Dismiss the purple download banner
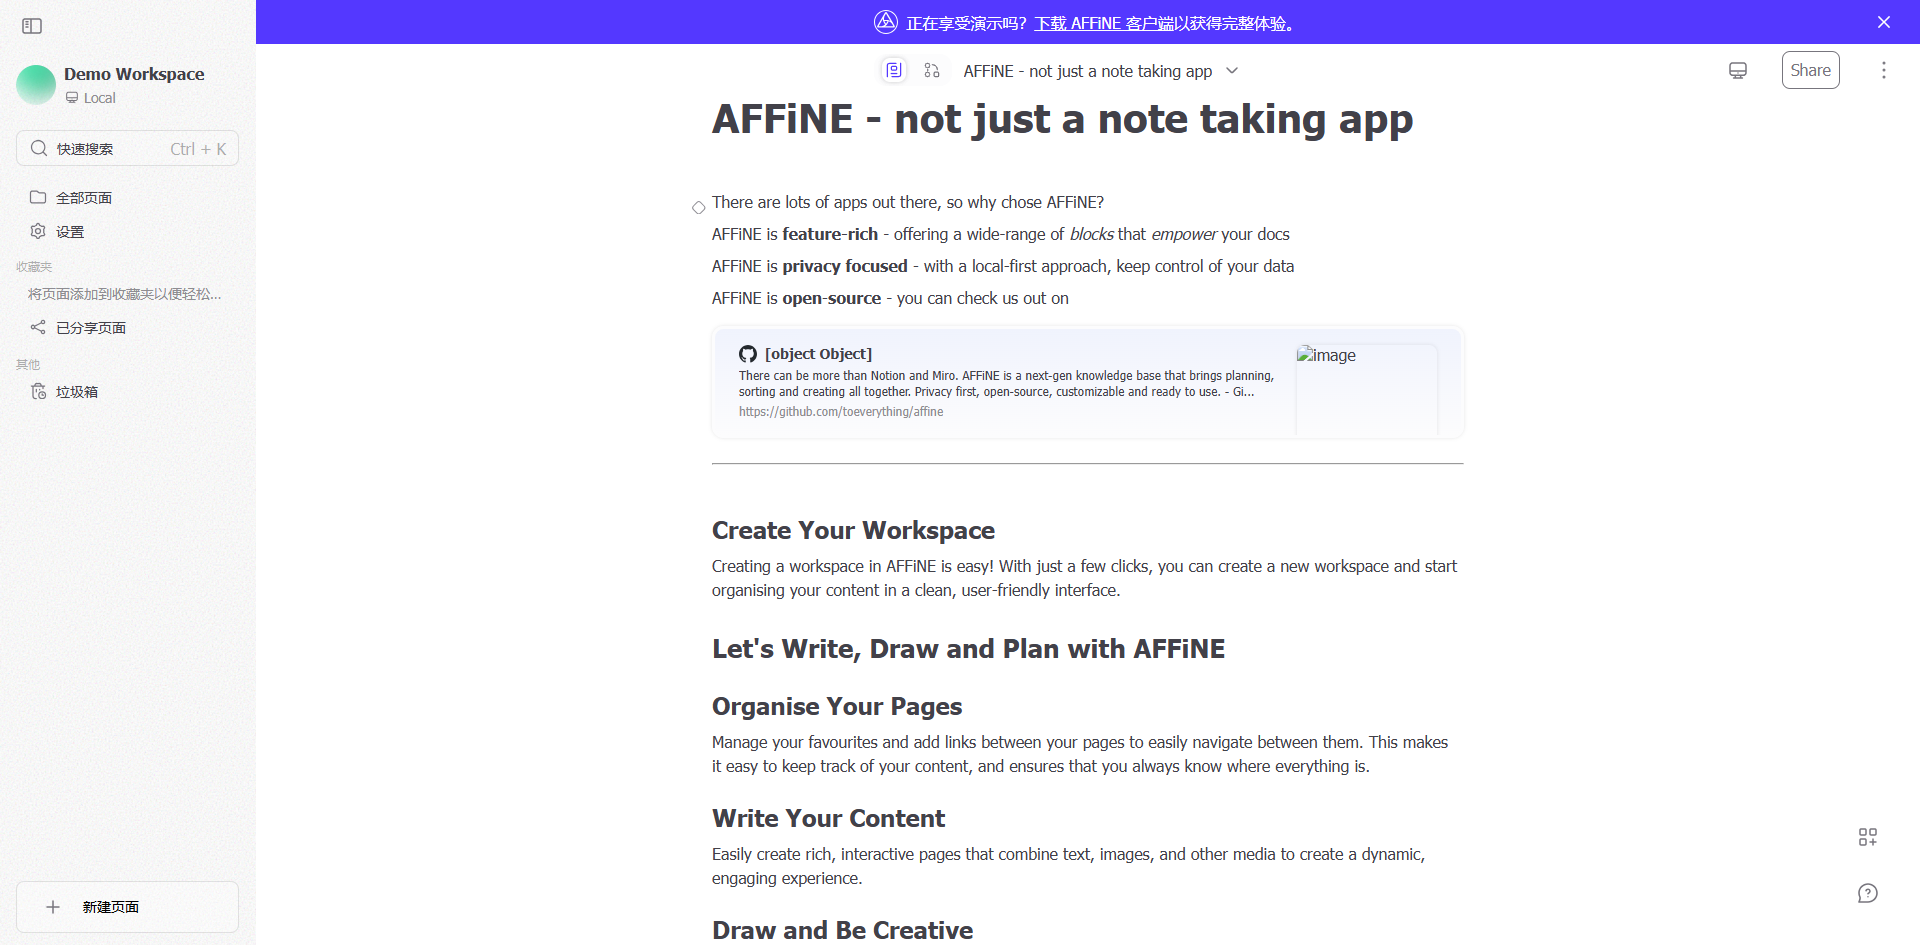 (1884, 22)
